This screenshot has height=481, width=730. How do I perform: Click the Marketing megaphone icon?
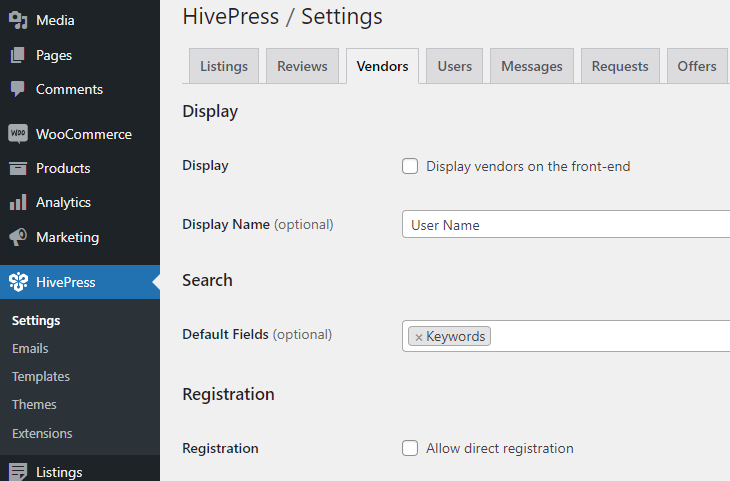click(18, 237)
